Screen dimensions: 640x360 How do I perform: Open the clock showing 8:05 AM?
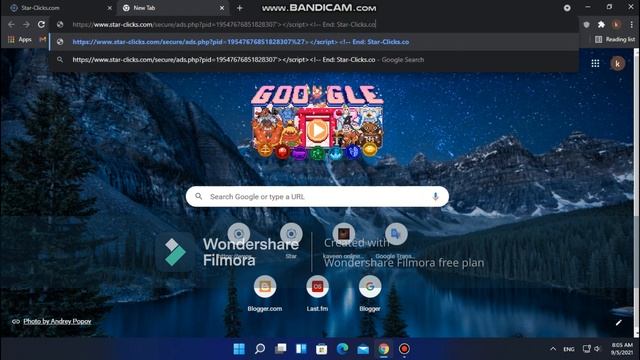pyautogui.click(x=622, y=349)
